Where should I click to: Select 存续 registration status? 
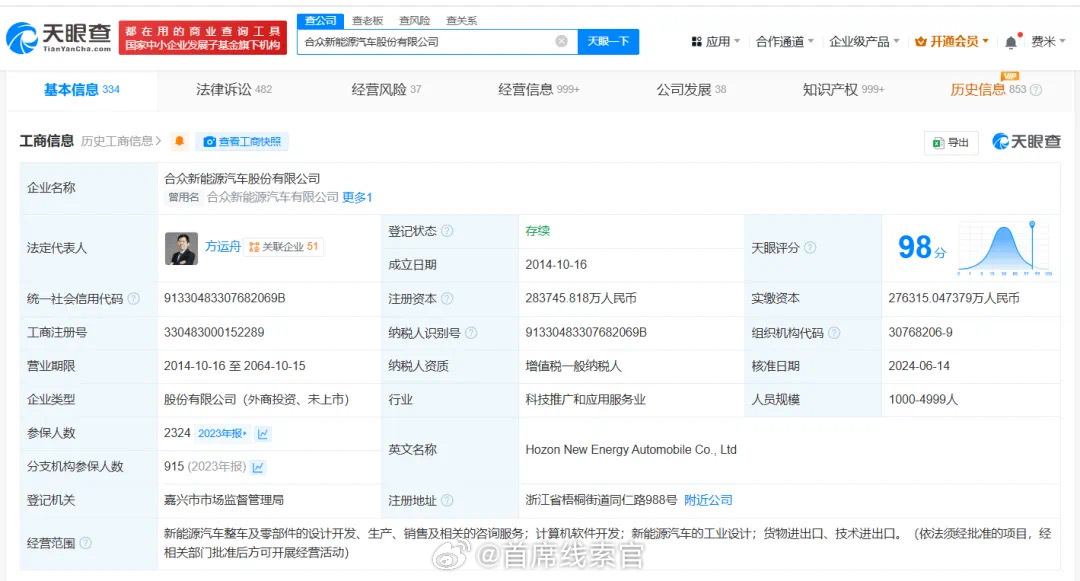(x=537, y=231)
